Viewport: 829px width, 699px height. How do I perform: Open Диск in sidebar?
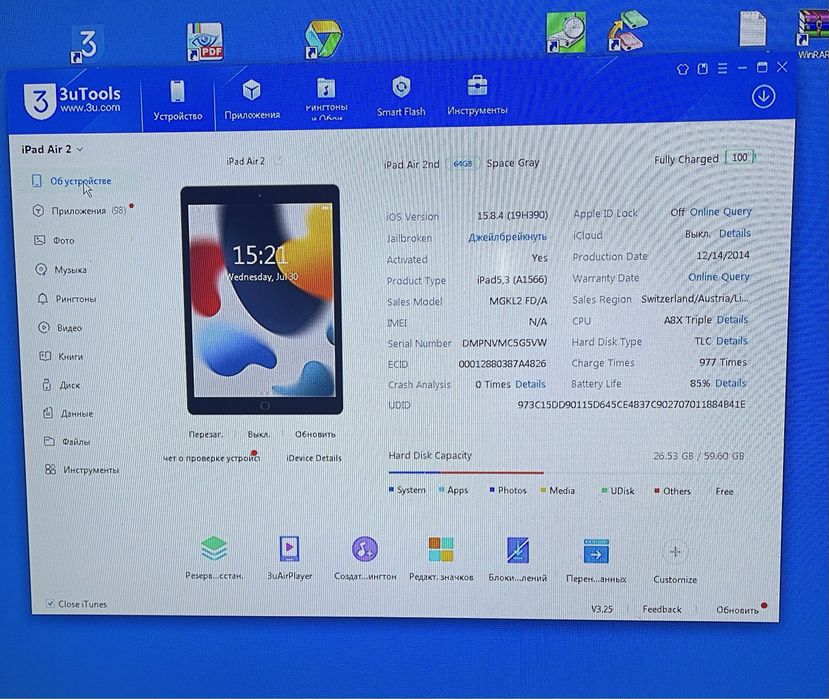61,385
